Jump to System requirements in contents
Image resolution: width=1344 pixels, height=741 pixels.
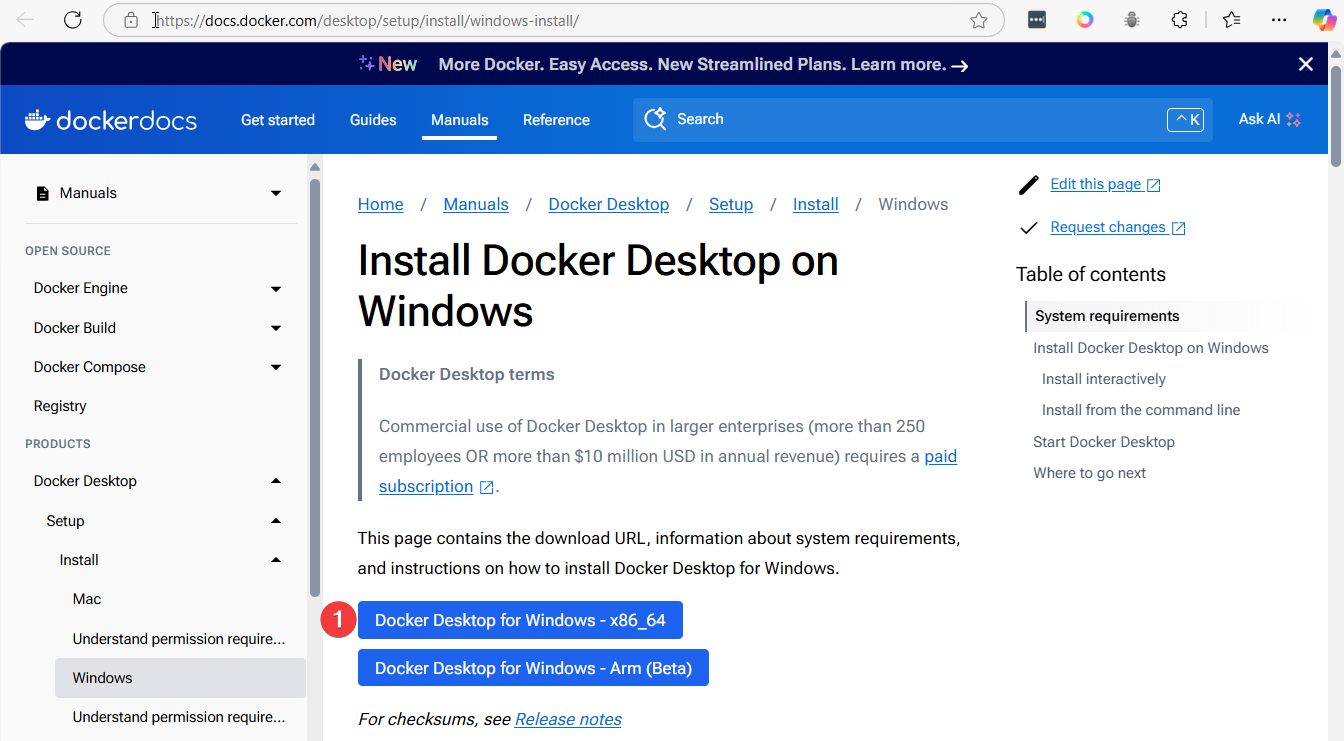(x=1107, y=316)
